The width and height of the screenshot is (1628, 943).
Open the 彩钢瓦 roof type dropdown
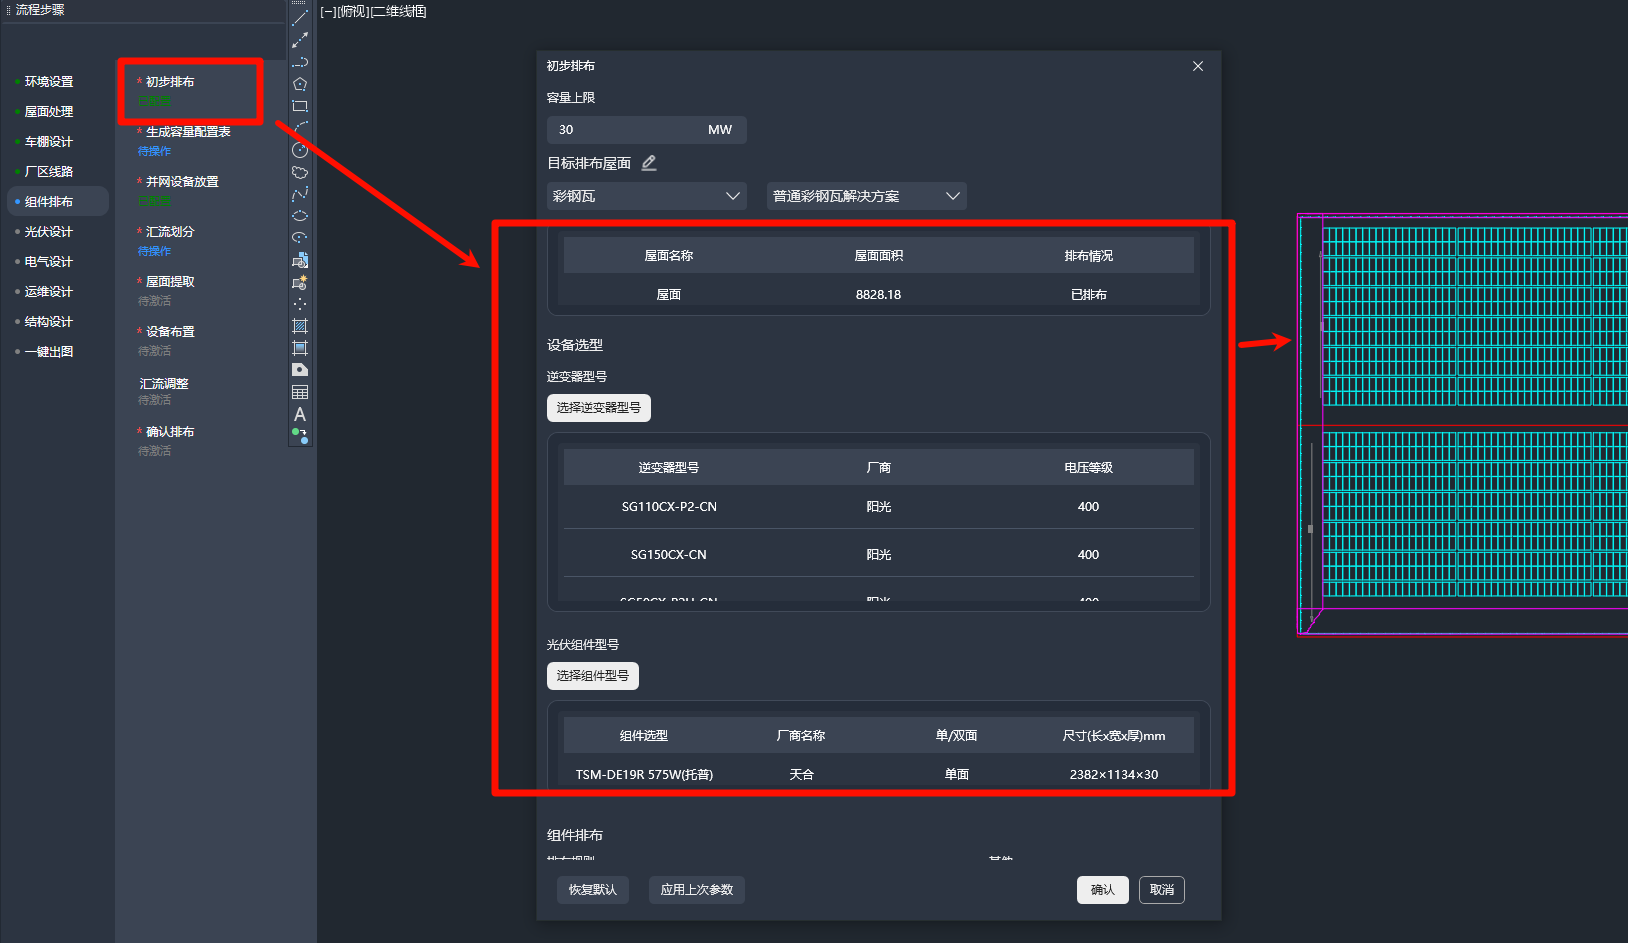[x=645, y=196]
